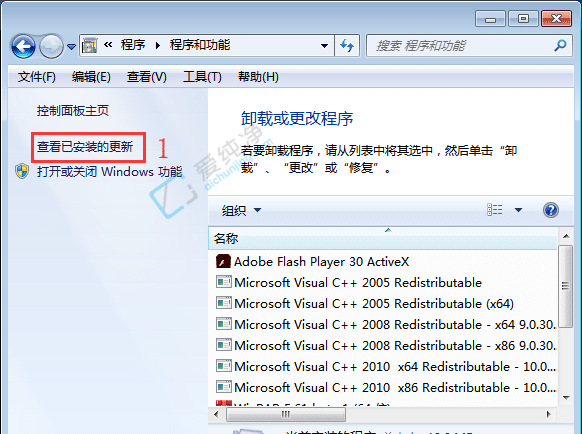The image size is (582, 434).
Task: Click the Control Panel icon in address bar
Action: point(89,46)
